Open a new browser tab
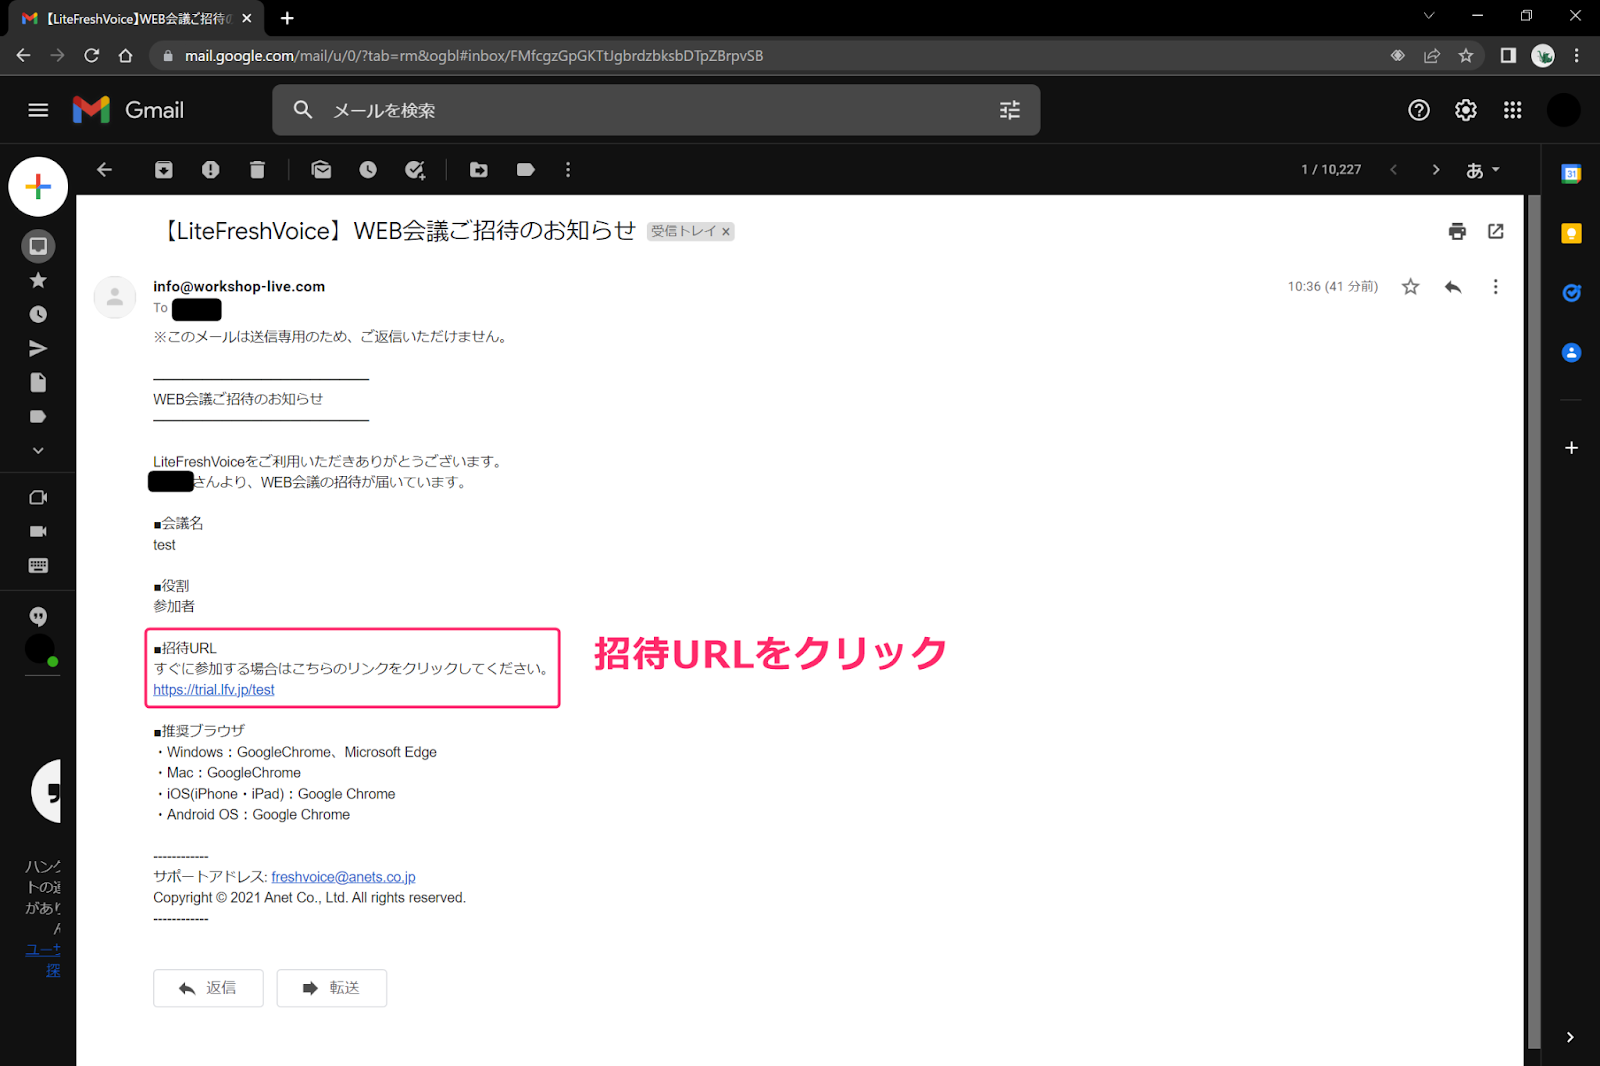The height and width of the screenshot is (1066, 1600). 287,18
